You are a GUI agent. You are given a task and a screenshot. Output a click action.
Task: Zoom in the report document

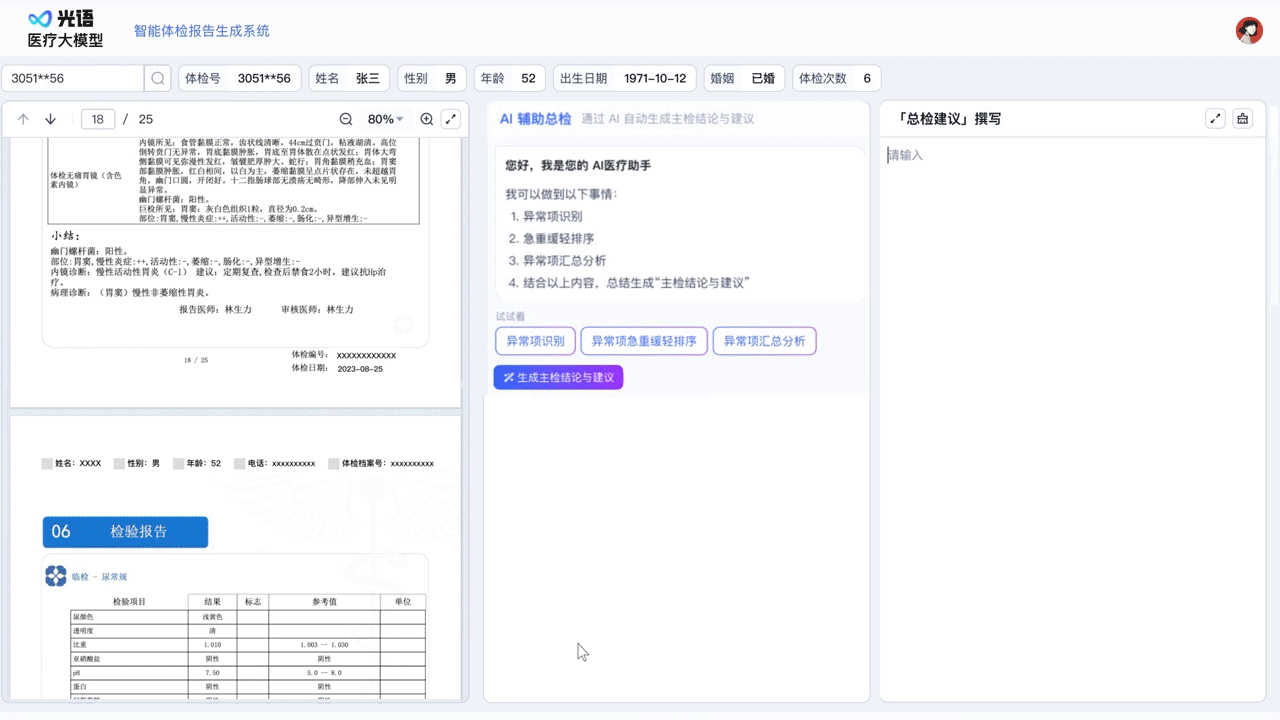(427, 119)
